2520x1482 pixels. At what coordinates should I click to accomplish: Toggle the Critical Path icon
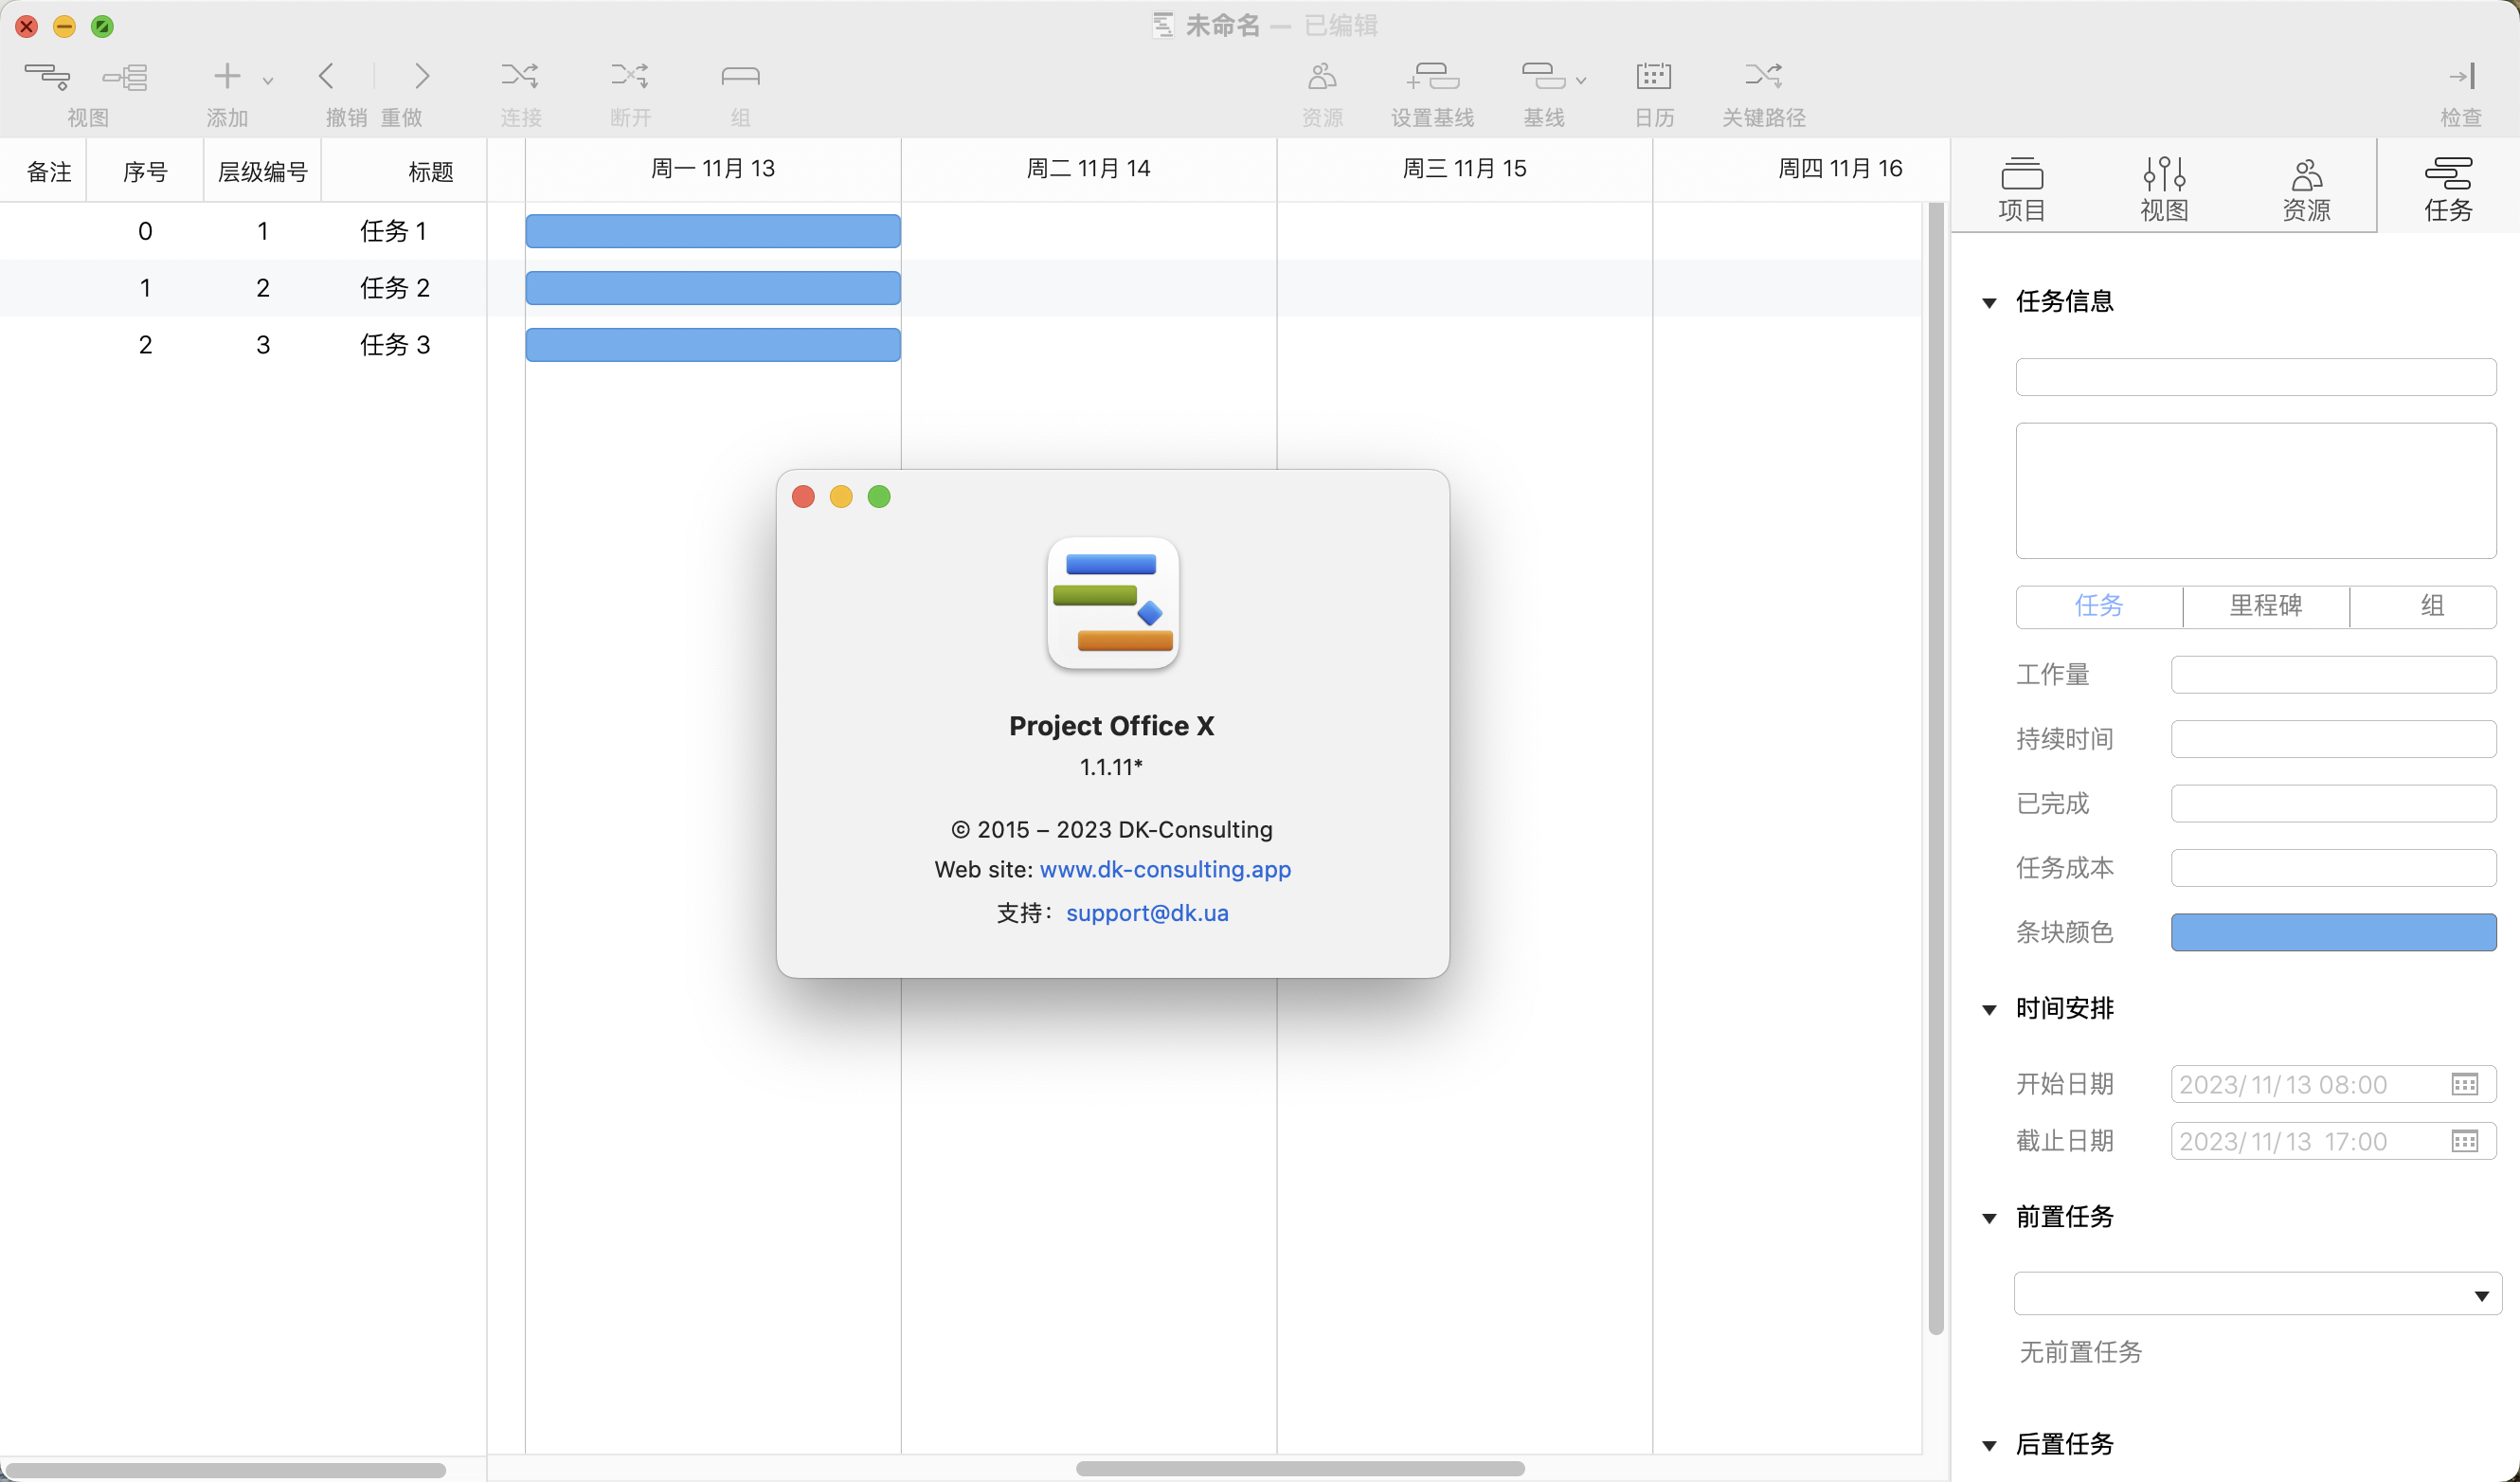[x=1763, y=76]
